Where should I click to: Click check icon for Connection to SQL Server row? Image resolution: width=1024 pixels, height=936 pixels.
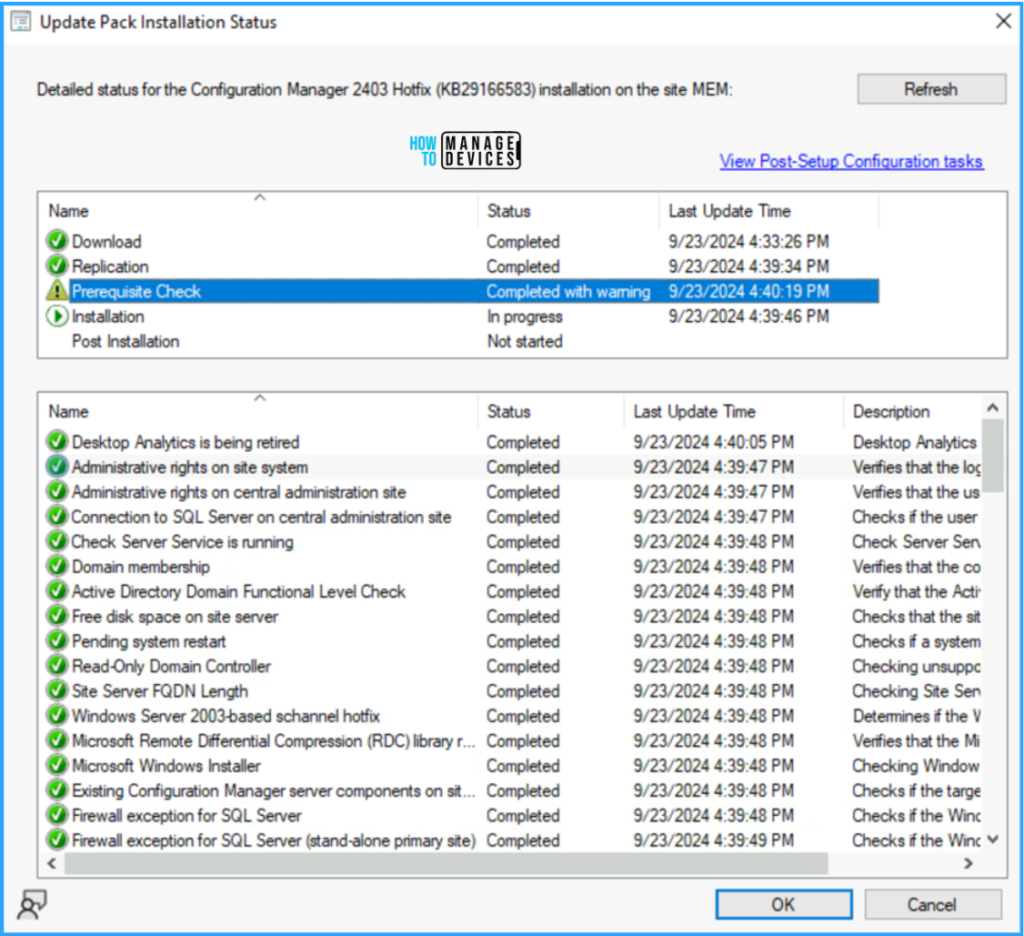(x=57, y=516)
